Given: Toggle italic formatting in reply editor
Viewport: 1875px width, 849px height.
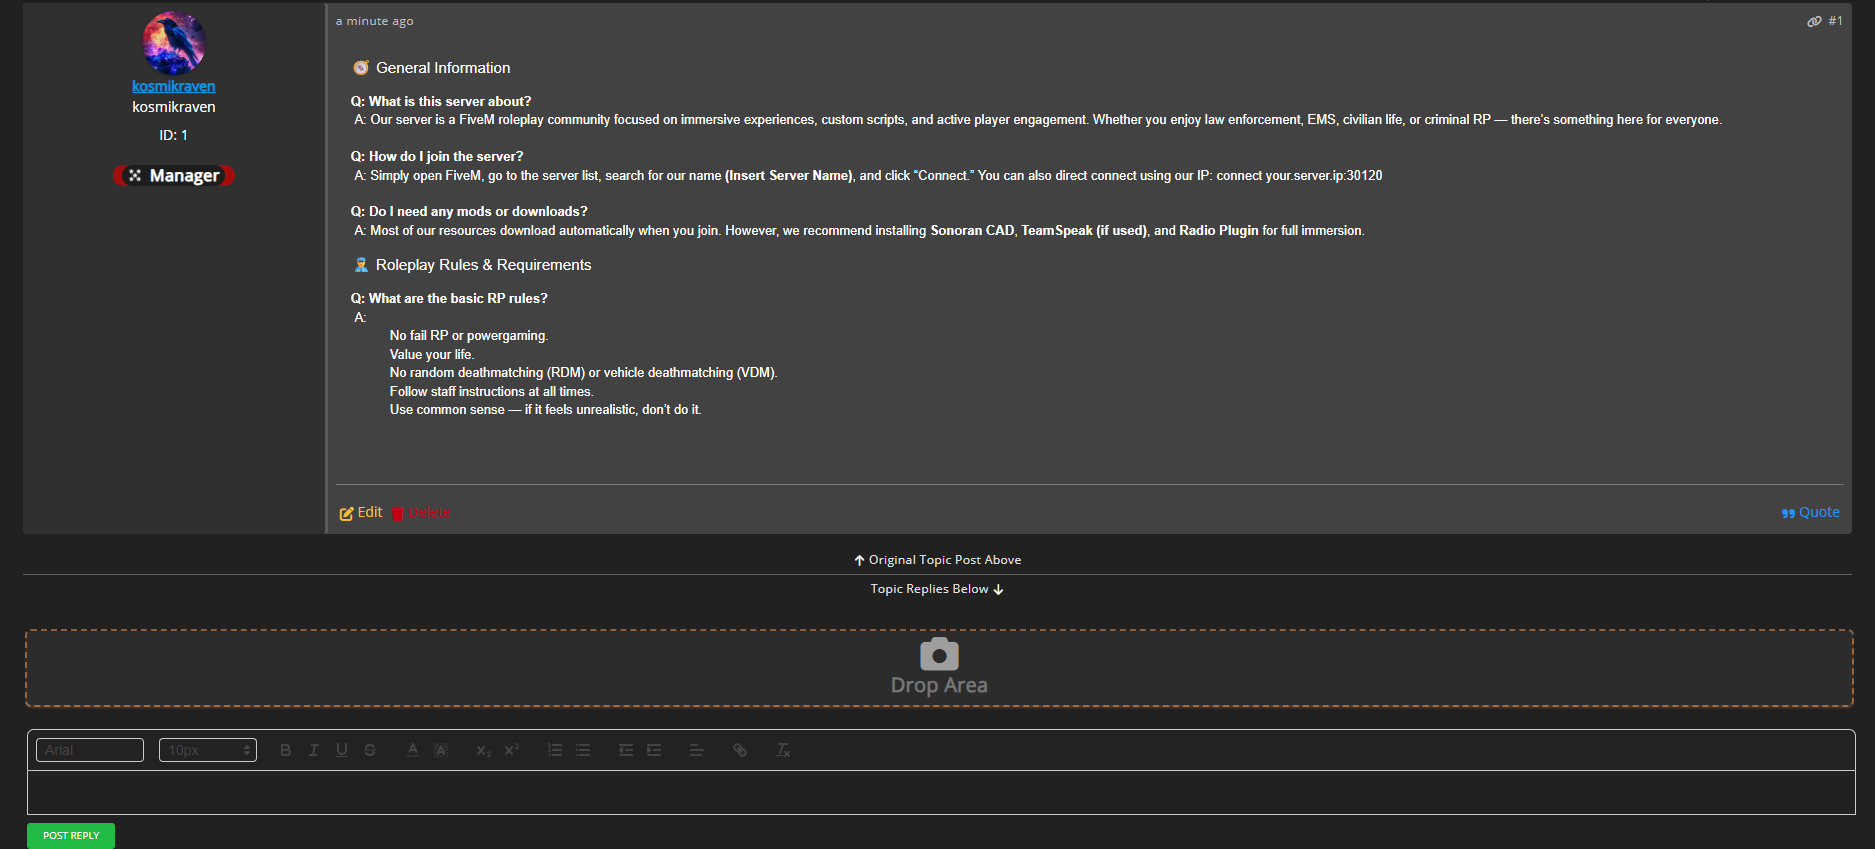Looking at the screenshot, I should 314,750.
